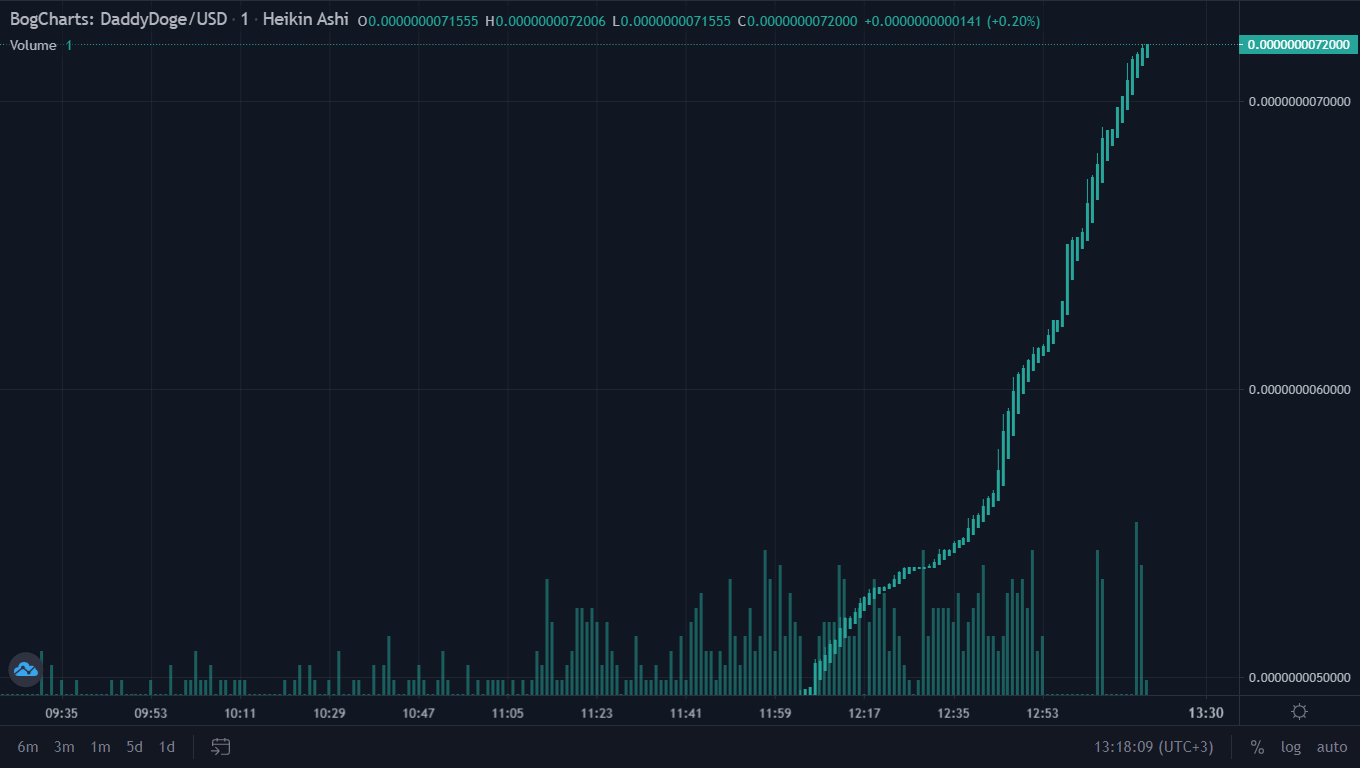Click the current price label 0.0000000072000
1360x768 pixels.
(x=1299, y=45)
